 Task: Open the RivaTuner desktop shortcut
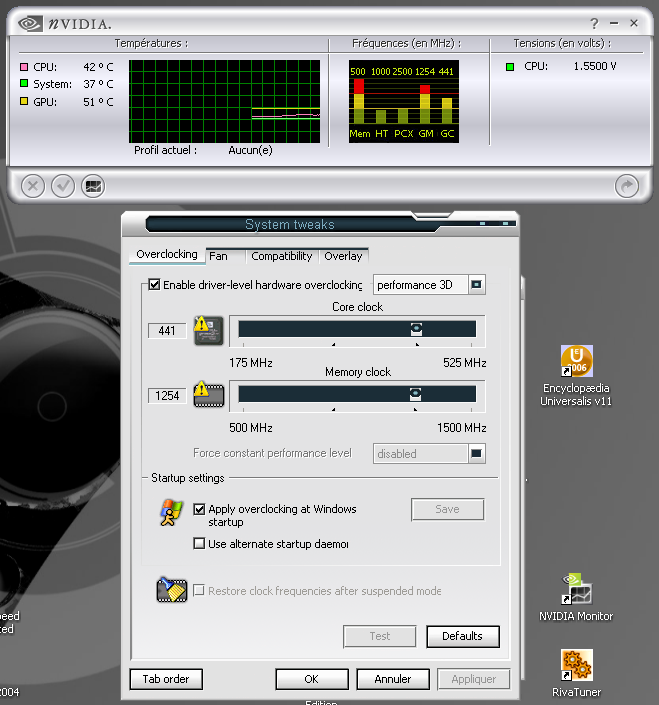point(577,665)
